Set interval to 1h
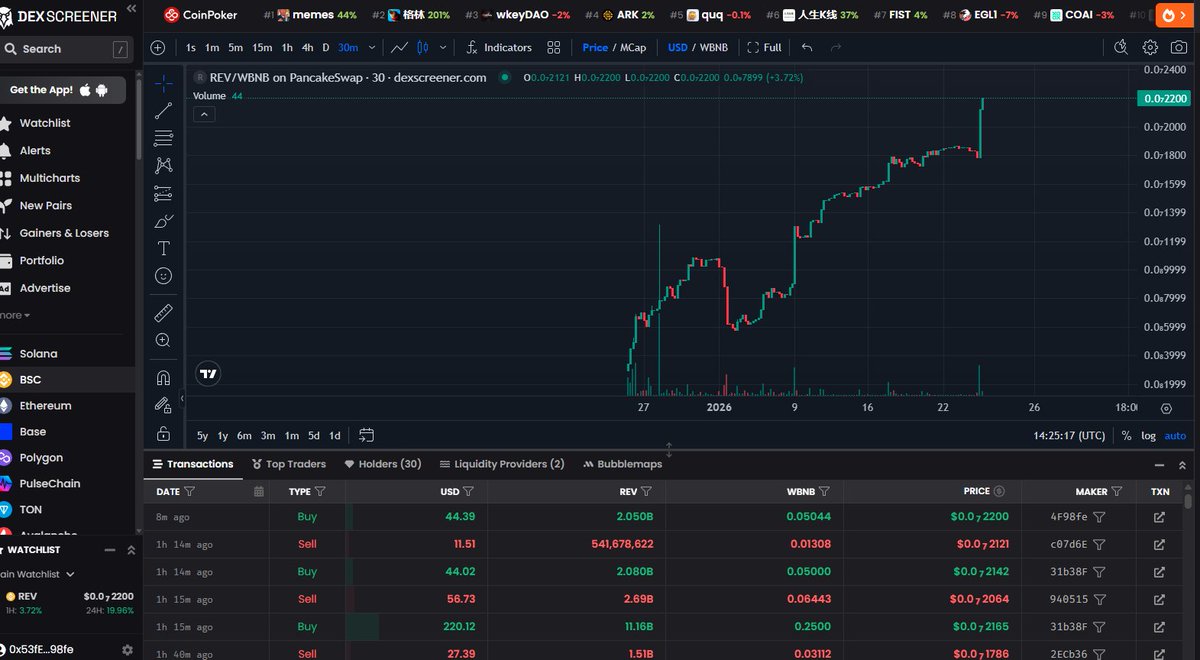Viewport: 1200px width, 660px height. (x=287, y=47)
